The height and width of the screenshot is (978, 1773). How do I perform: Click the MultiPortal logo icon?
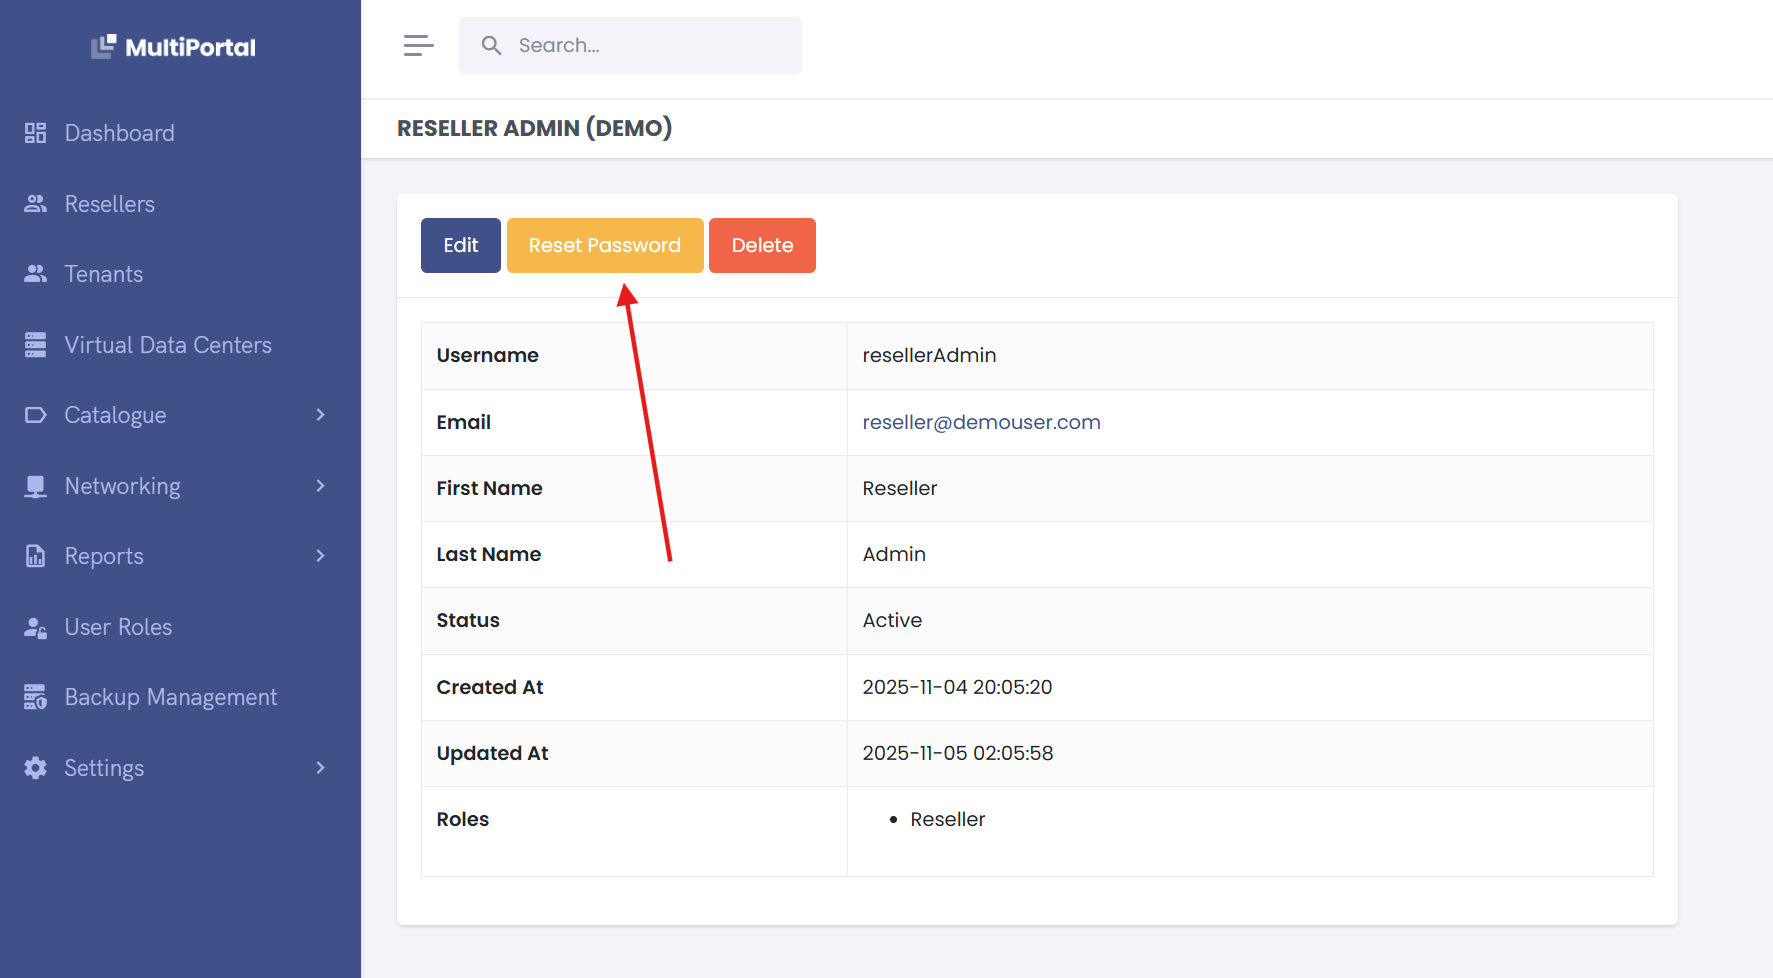[x=103, y=47]
